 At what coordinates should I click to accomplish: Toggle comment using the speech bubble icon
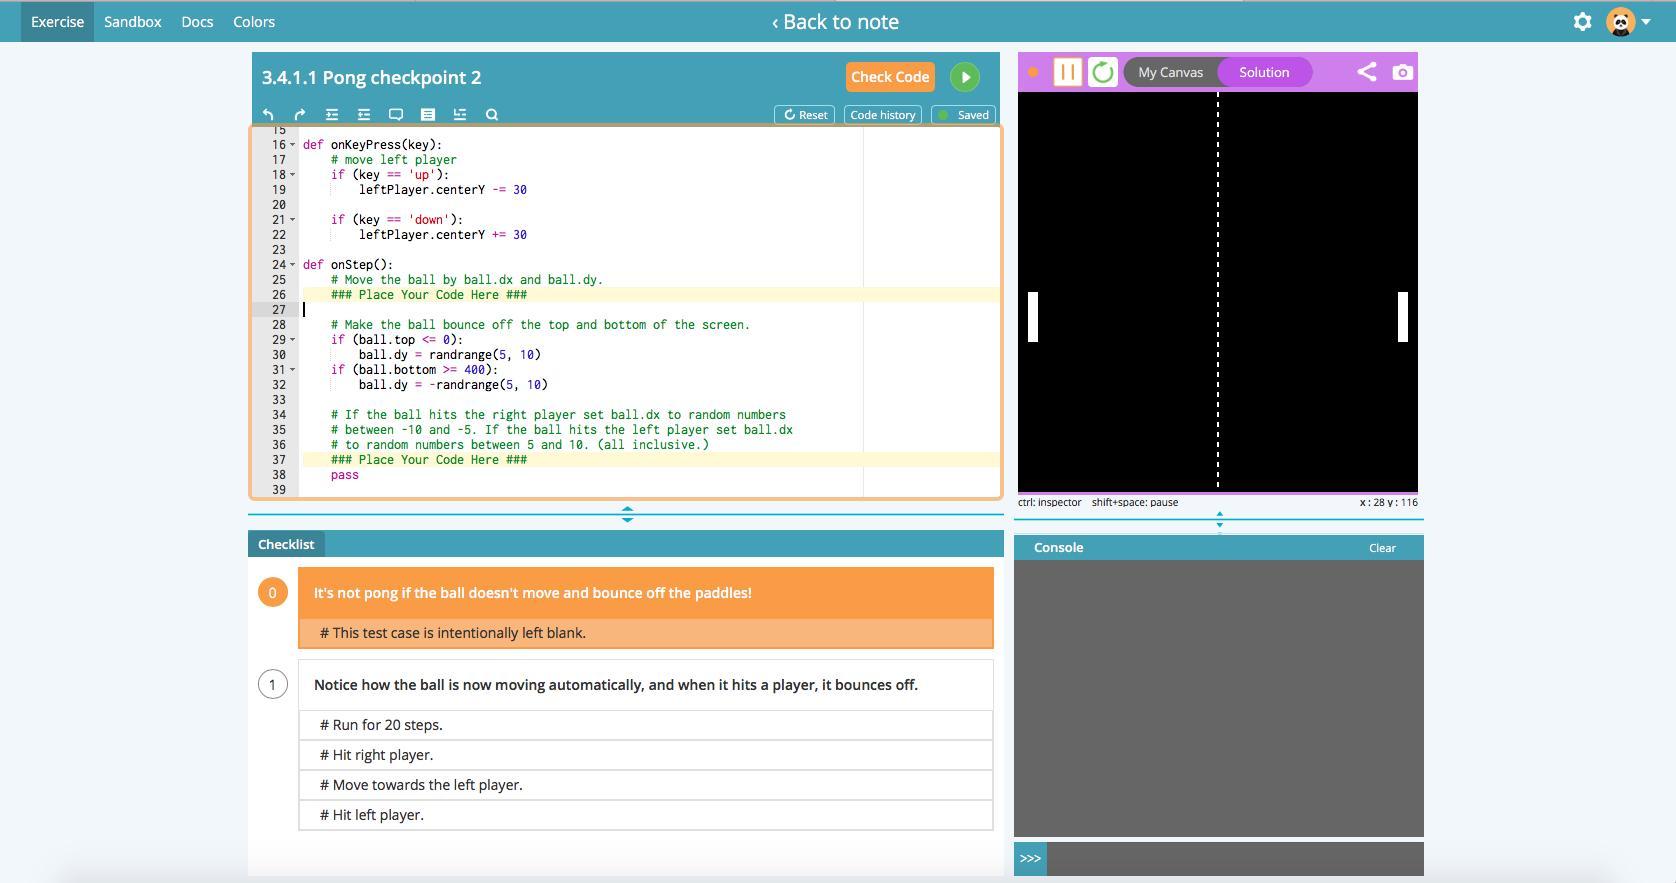point(396,115)
